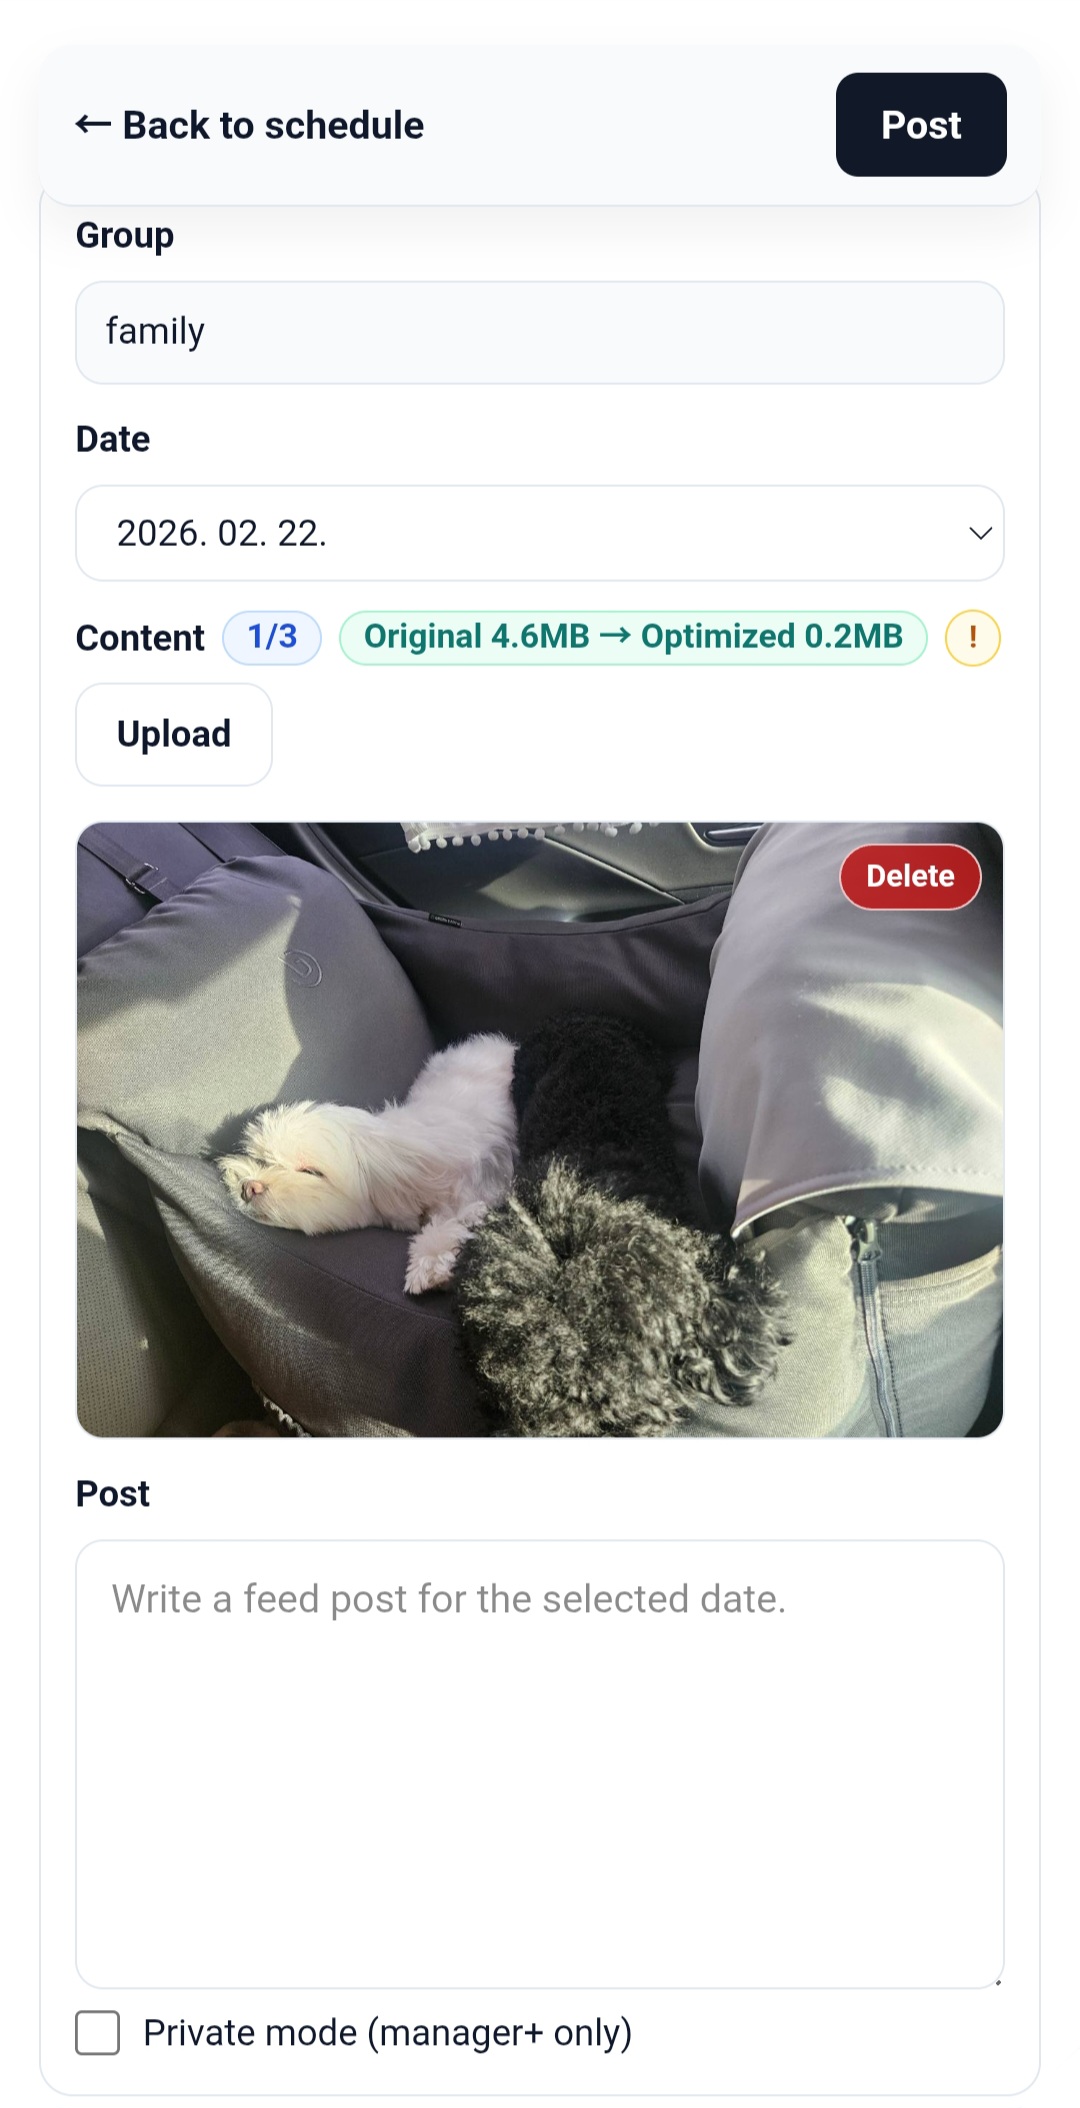
Task: Click the Date field label
Action: coord(113,439)
